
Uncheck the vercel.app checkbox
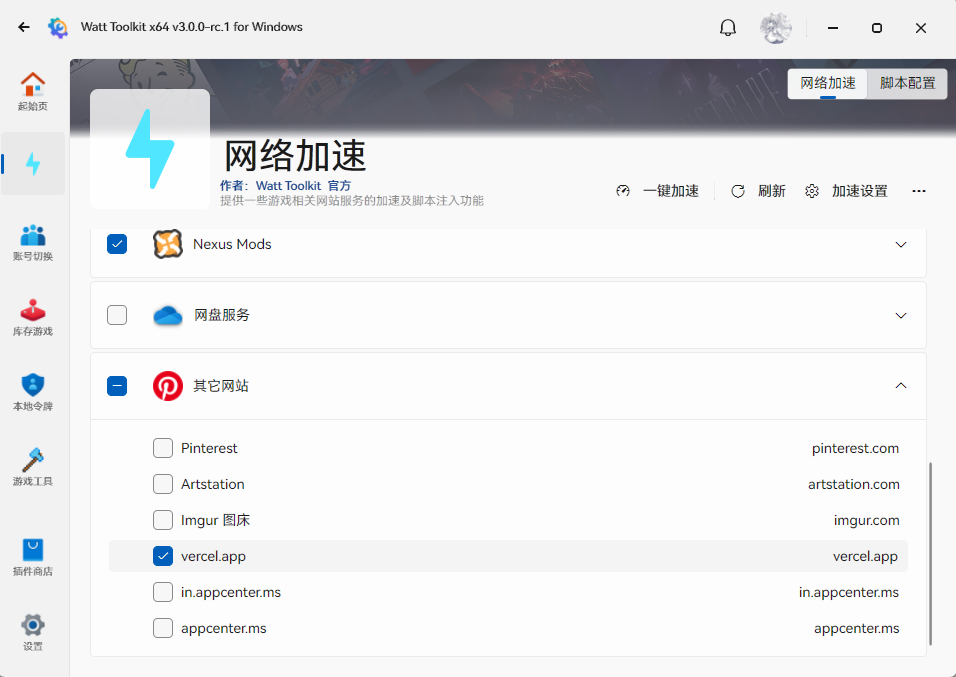(x=163, y=556)
